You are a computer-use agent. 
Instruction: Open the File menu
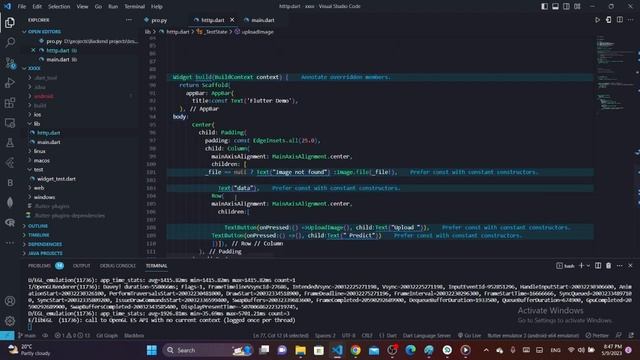(22, 6)
